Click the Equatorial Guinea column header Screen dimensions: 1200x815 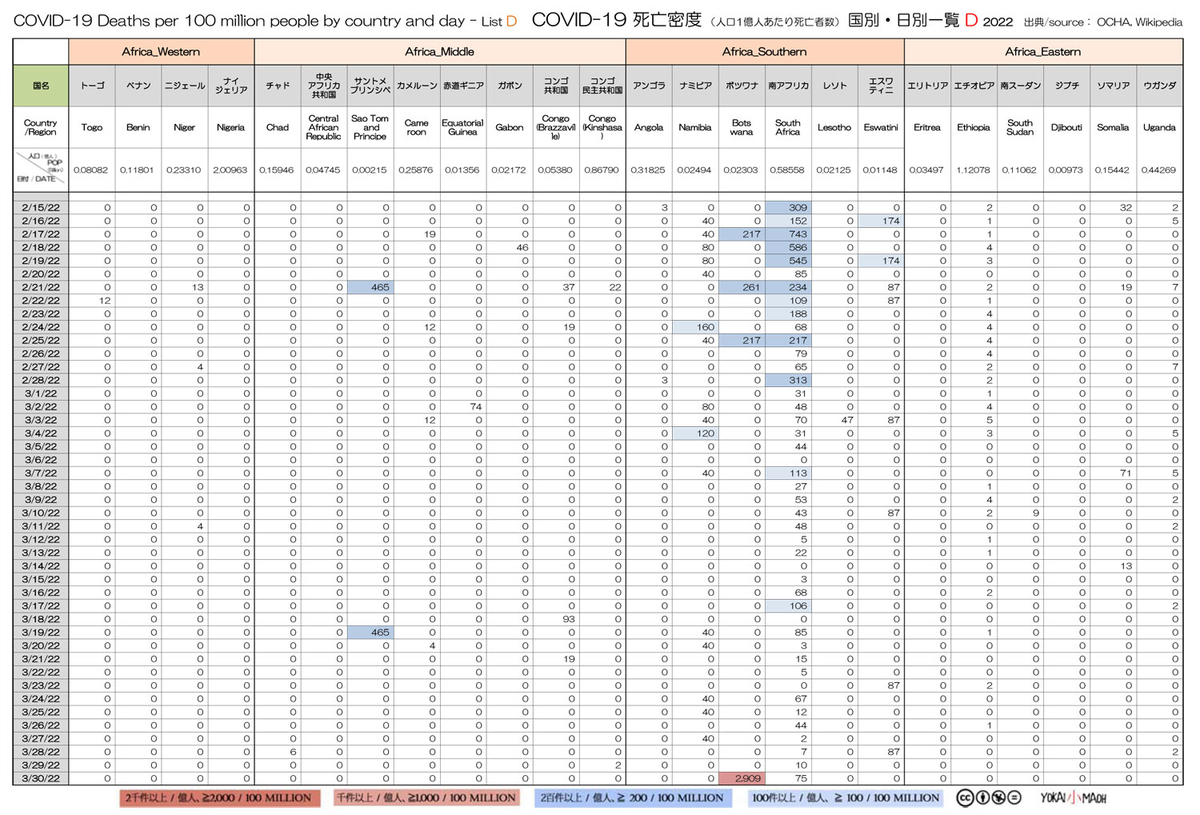click(x=463, y=128)
